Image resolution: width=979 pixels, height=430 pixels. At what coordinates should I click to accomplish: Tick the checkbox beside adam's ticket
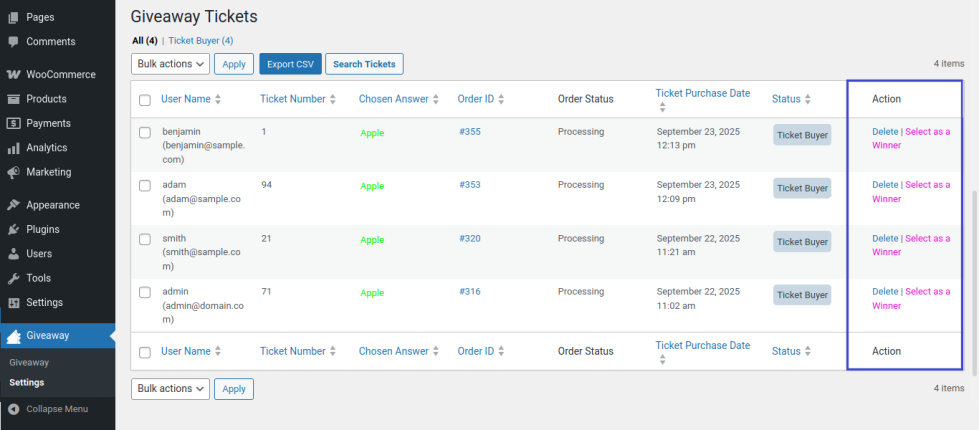tap(145, 185)
